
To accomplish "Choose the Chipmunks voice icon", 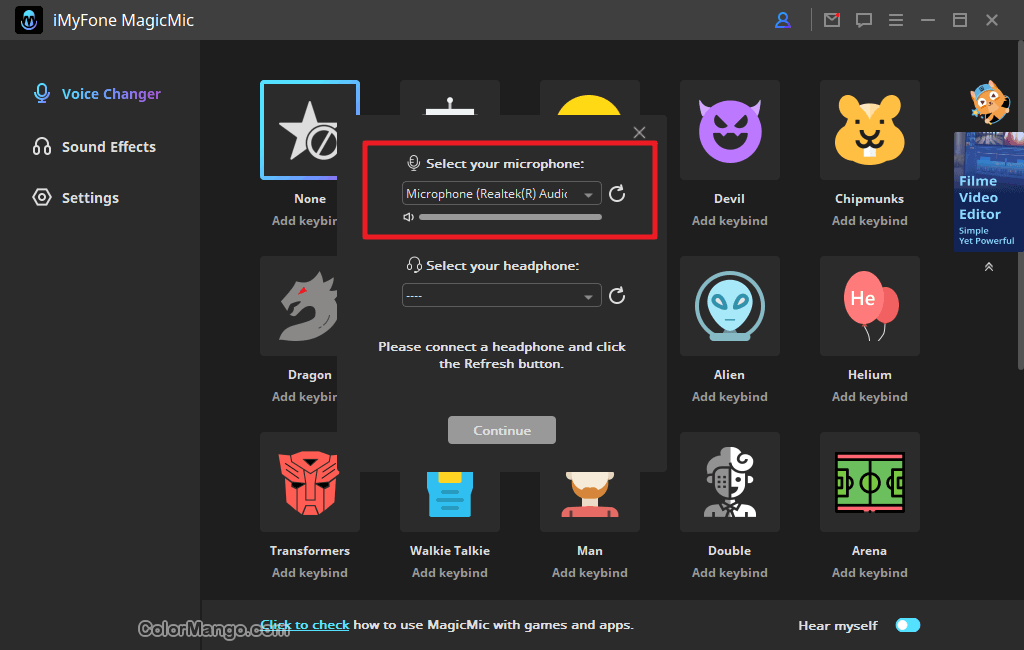I will 869,130.
